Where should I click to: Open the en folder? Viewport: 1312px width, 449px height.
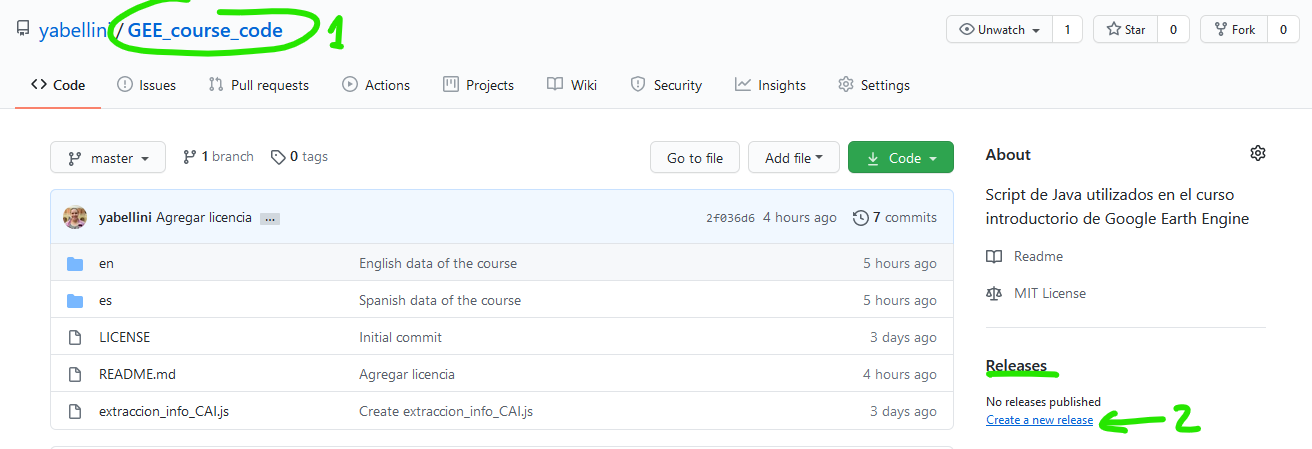[x=106, y=263]
